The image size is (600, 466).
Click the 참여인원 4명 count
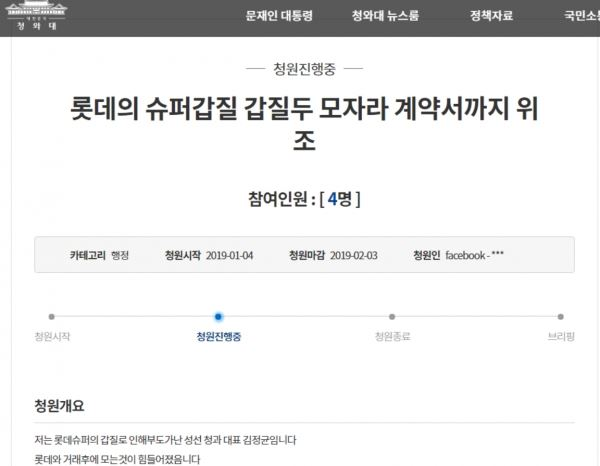tap(305, 199)
